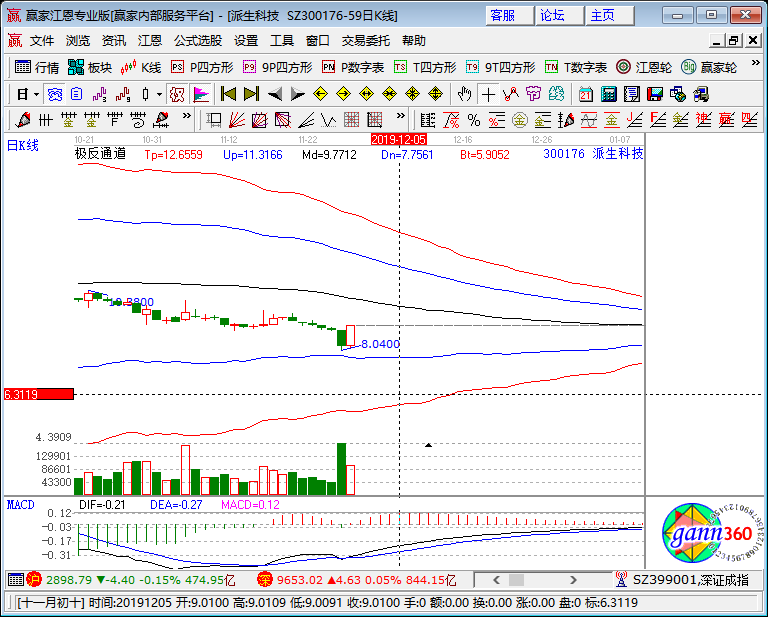768x617 pixels.
Task: Click yellow diamond left-arrow shift icon
Action: pyautogui.click(x=320, y=94)
